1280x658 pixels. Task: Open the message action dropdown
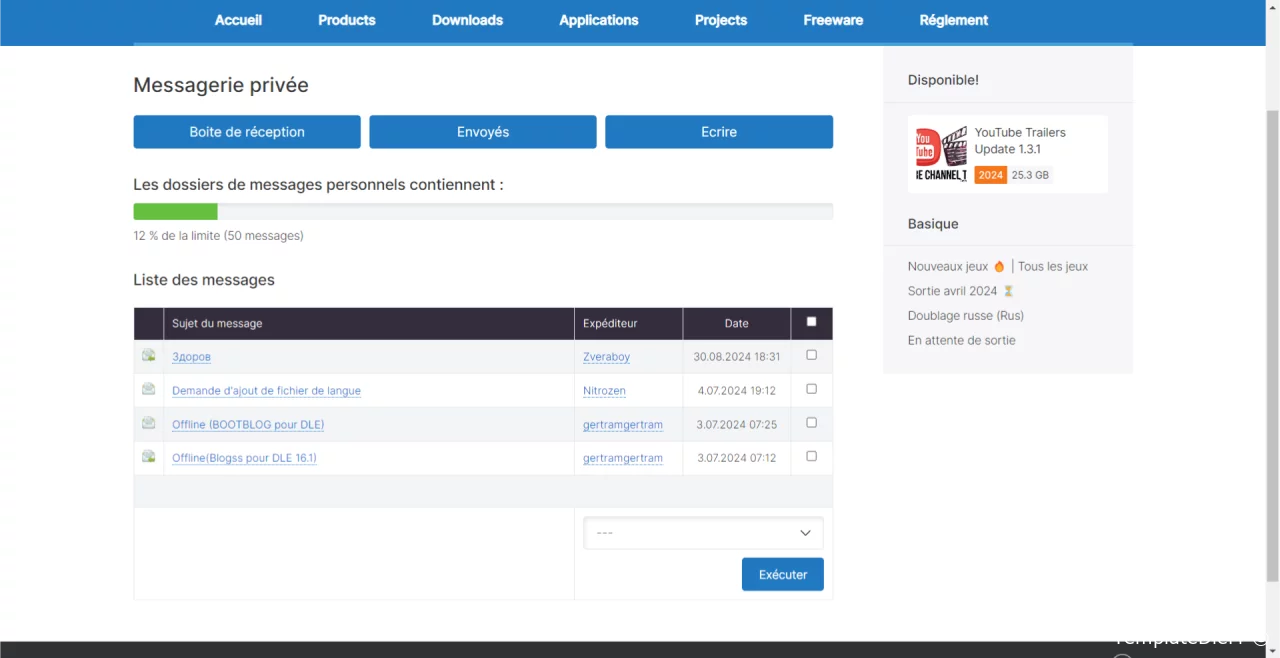703,533
